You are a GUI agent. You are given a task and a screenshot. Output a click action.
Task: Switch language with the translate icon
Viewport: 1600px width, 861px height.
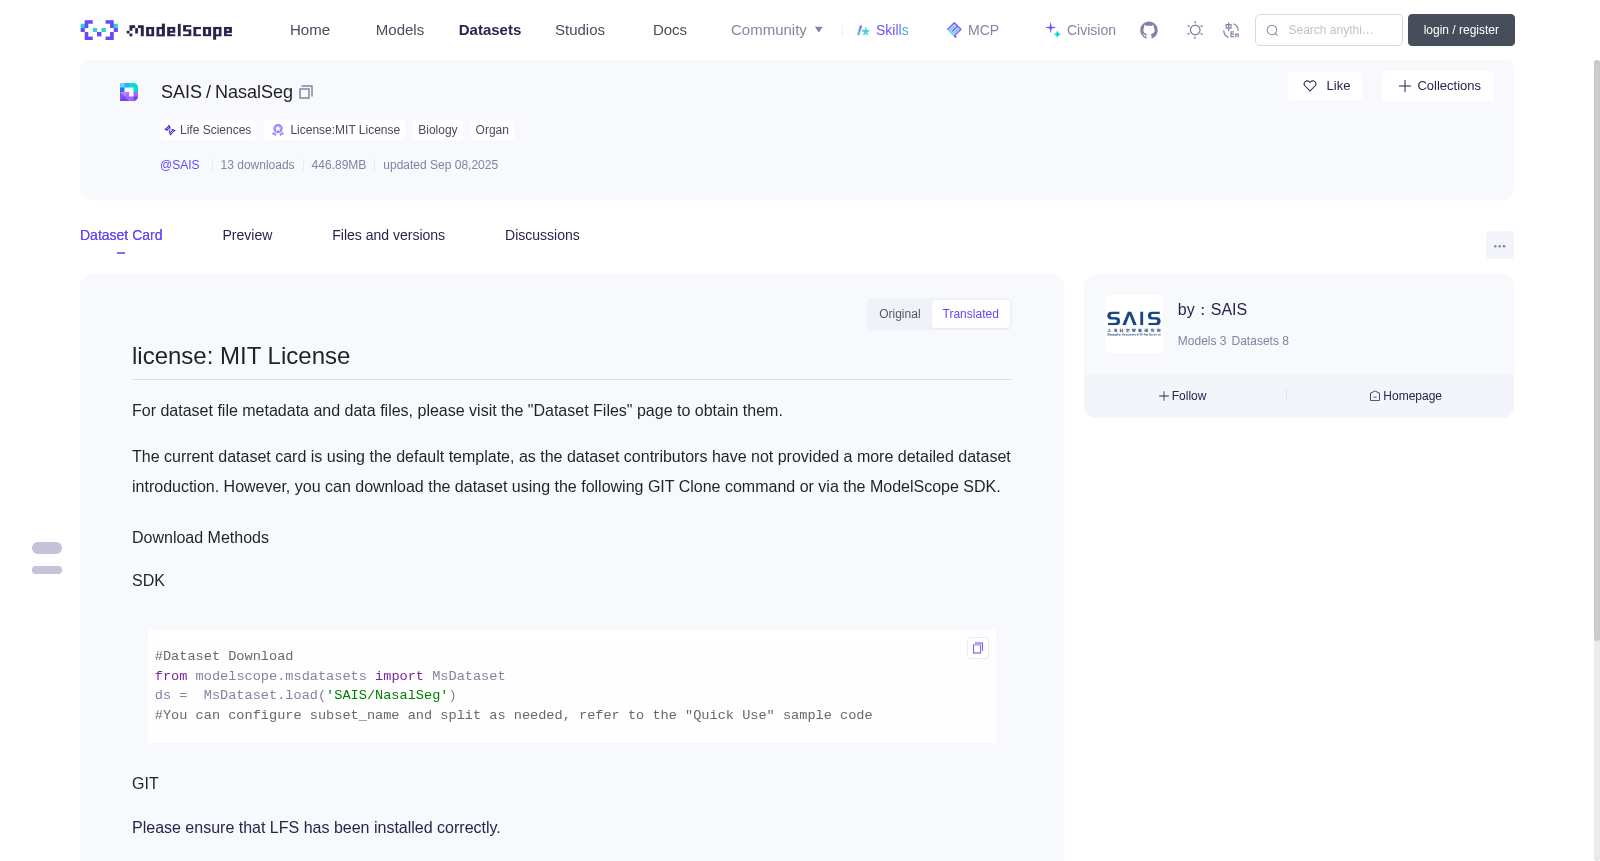[1231, 30]
